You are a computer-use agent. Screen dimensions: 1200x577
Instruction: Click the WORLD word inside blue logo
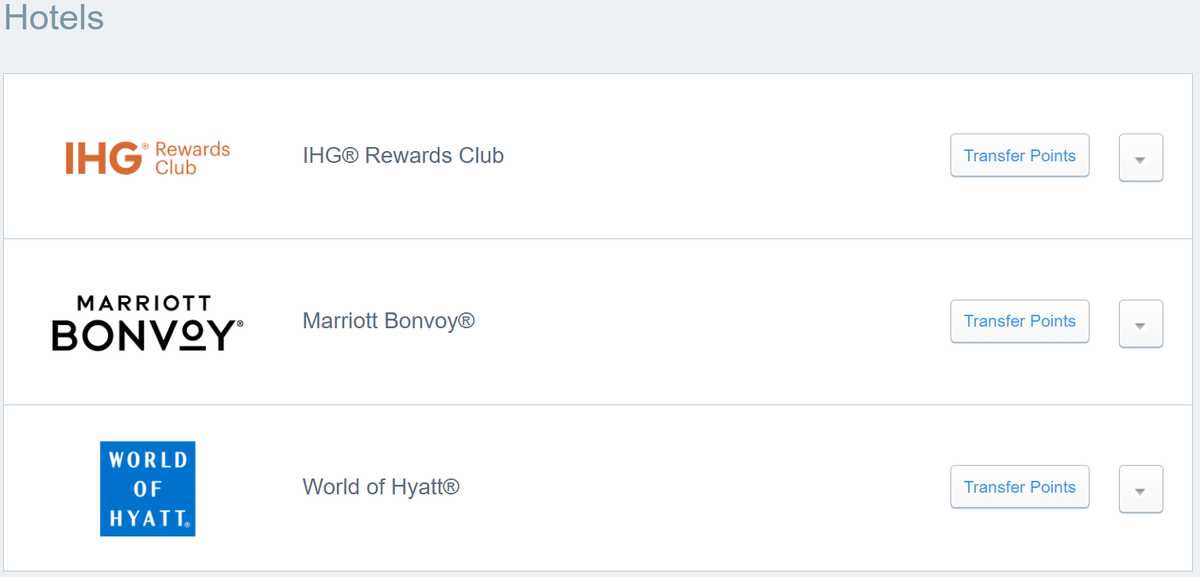coord(148,460)
